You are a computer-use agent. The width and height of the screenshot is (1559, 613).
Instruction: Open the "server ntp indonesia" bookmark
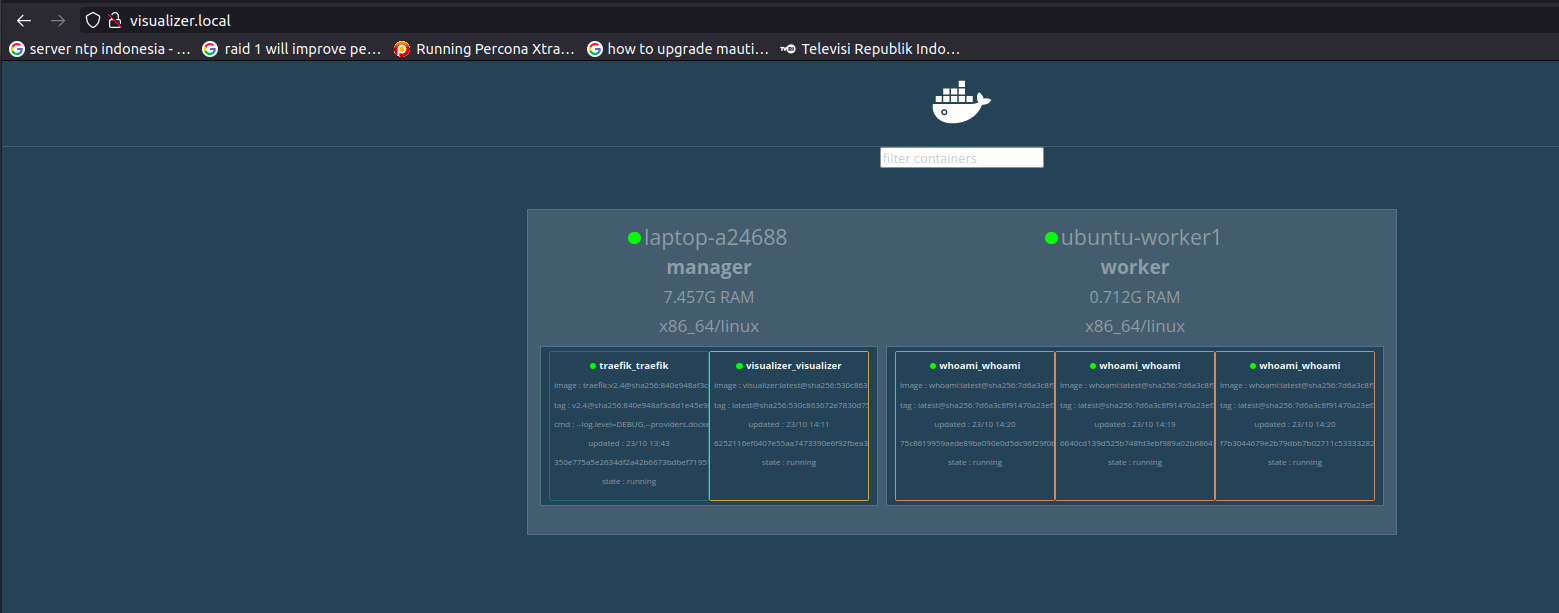click(100, 49)
